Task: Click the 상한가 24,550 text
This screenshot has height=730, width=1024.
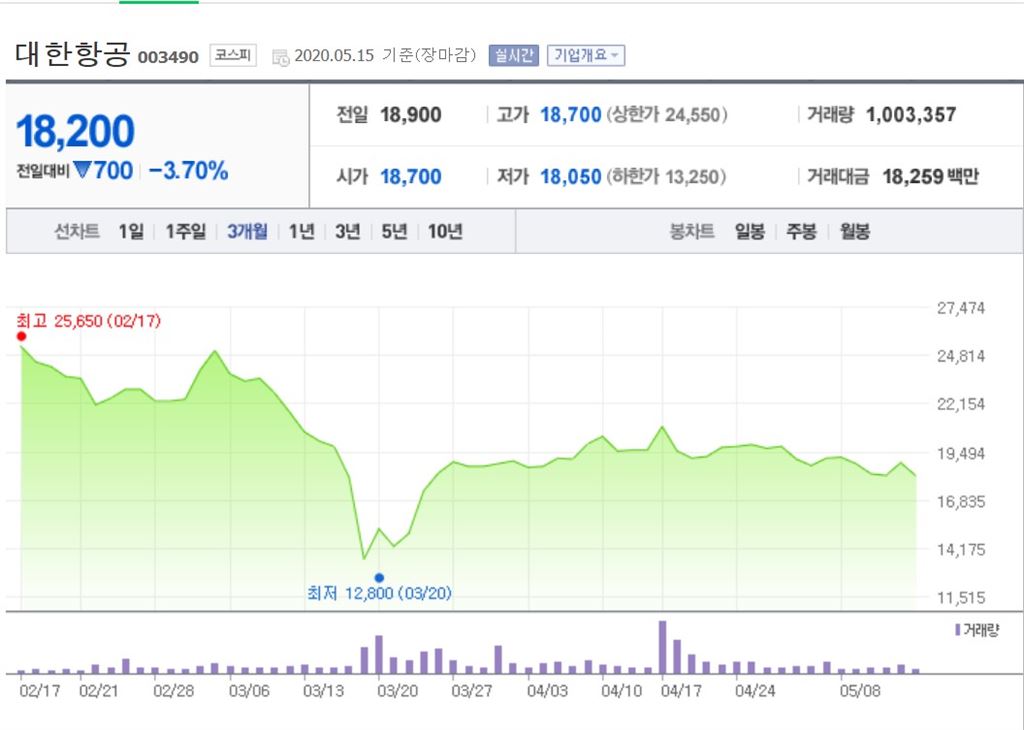Action: (x=667, y=115)
